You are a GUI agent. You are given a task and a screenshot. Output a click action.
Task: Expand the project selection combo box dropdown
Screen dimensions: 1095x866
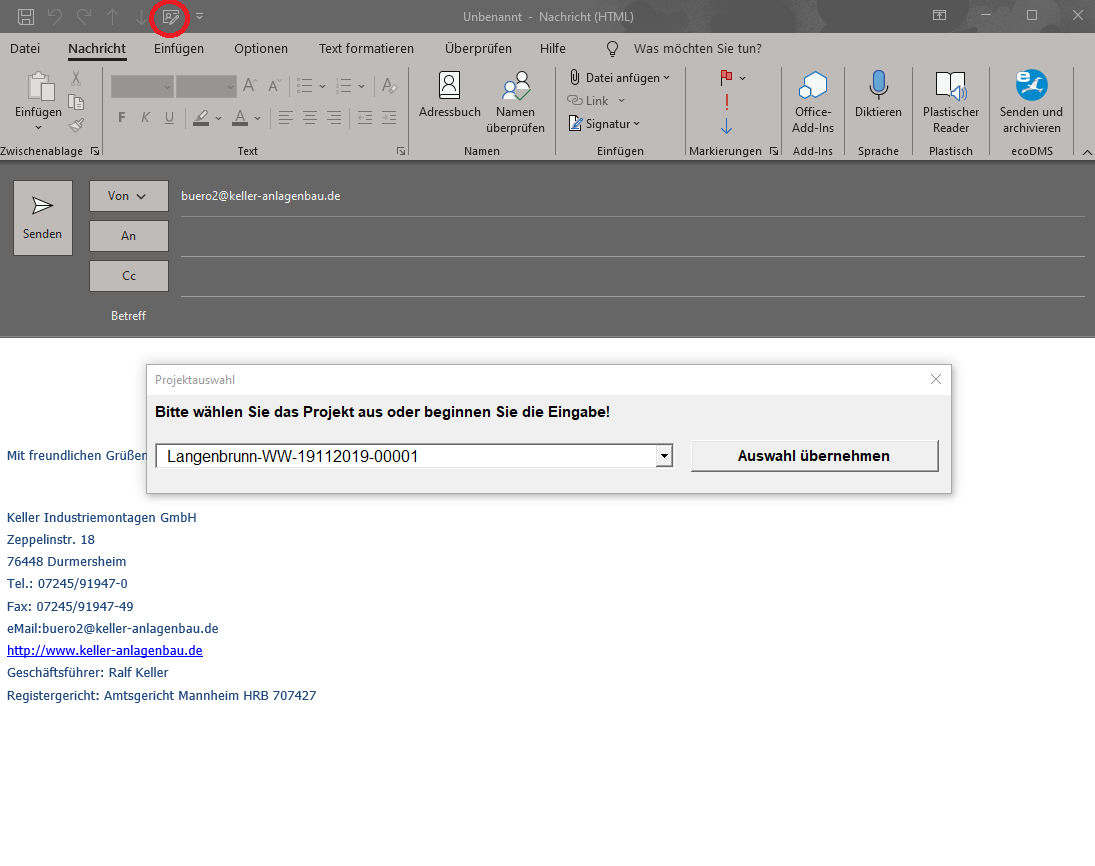point(663,456)
